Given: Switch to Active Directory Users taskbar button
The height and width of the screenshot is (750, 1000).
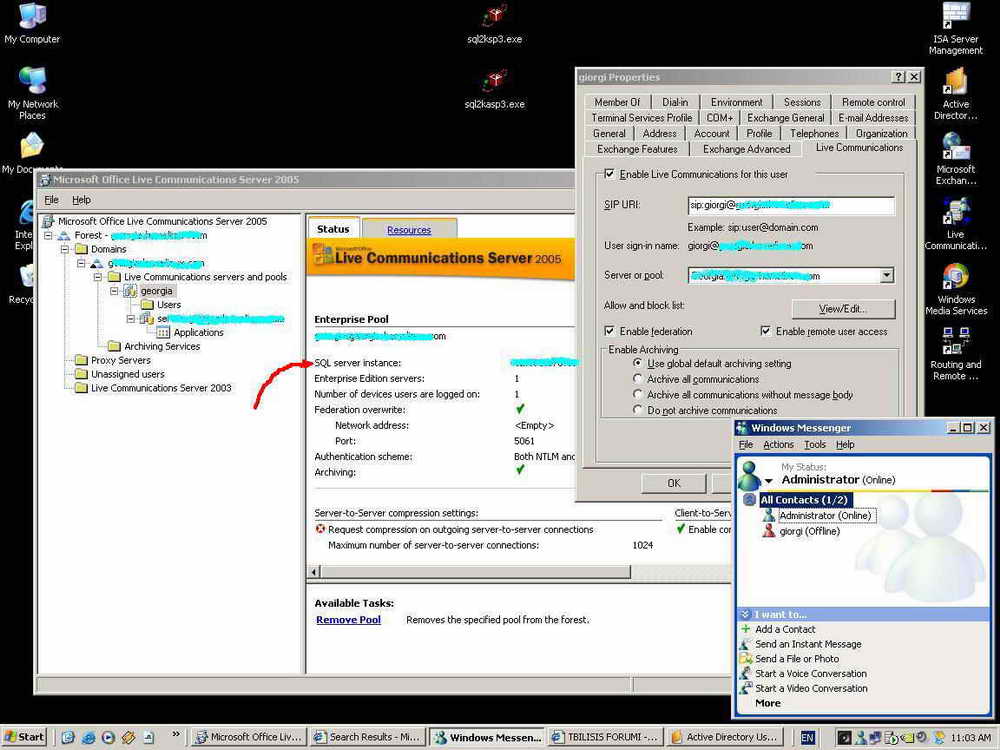Looking at the screenshot, I should (725, 737).
